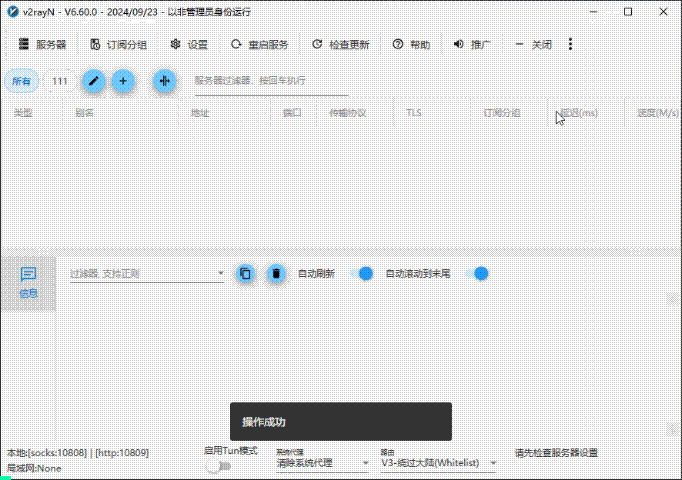This screenshot has width=682, height=480.
Task: Click the refresh icon beside 检查更新
Action: coord(317,44)
